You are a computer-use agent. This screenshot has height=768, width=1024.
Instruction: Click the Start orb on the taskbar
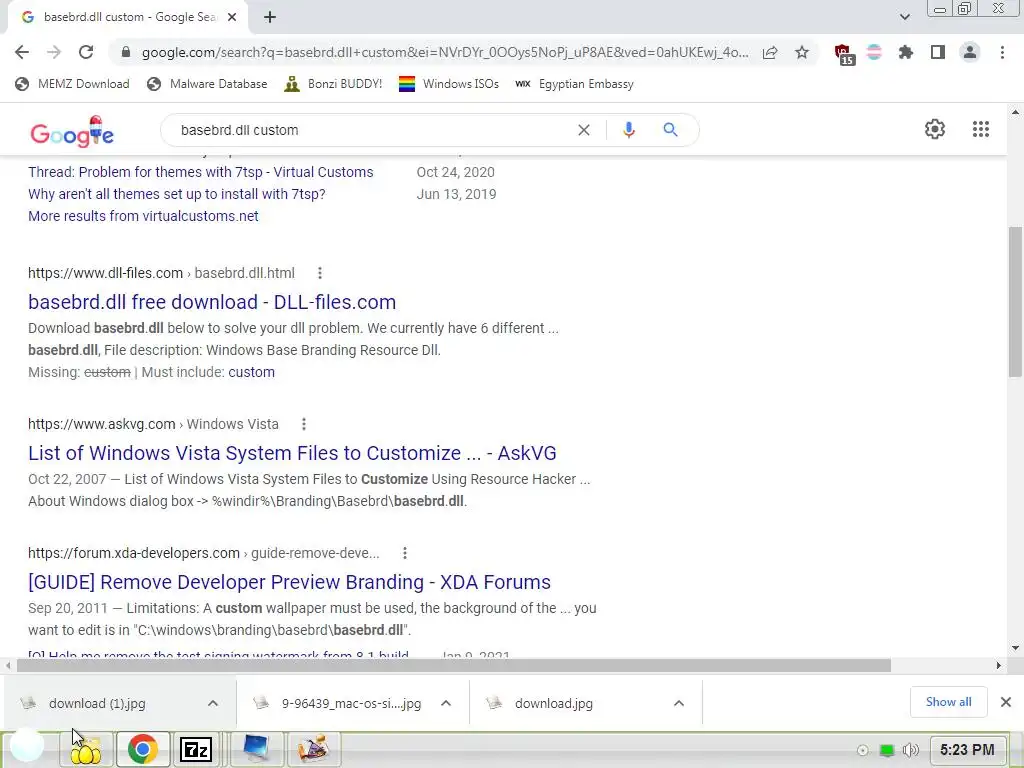click(27, 744)
